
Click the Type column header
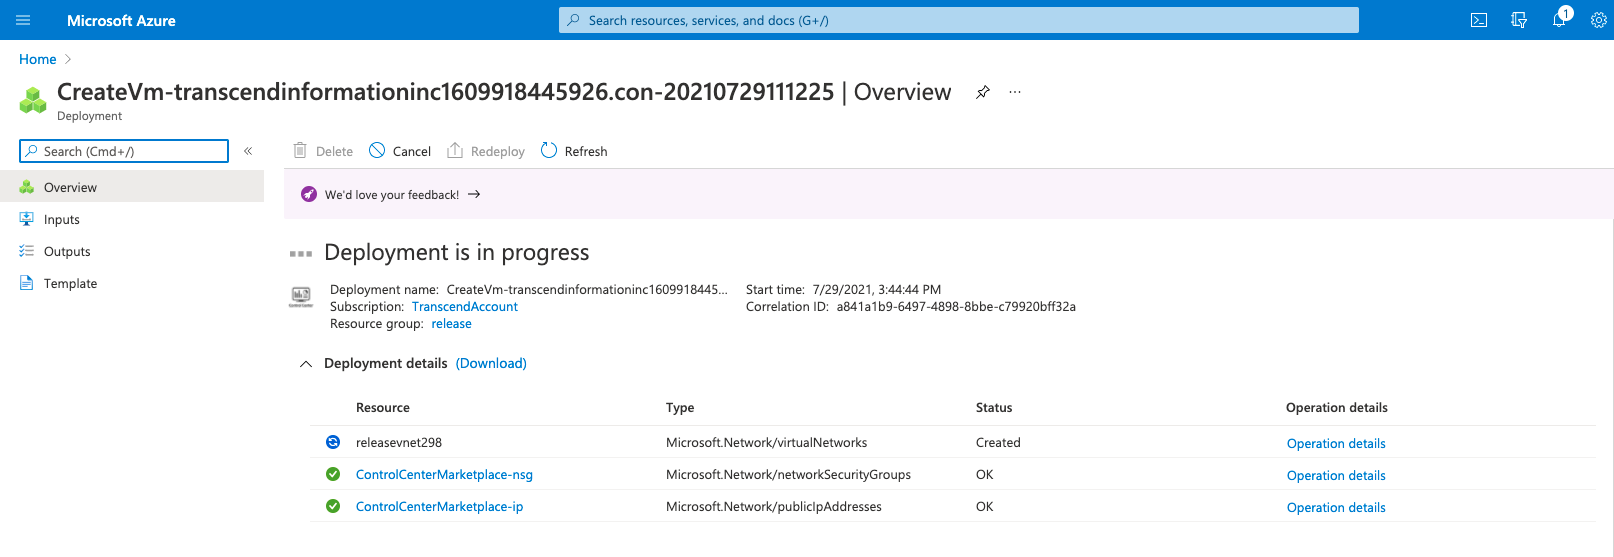680,407
